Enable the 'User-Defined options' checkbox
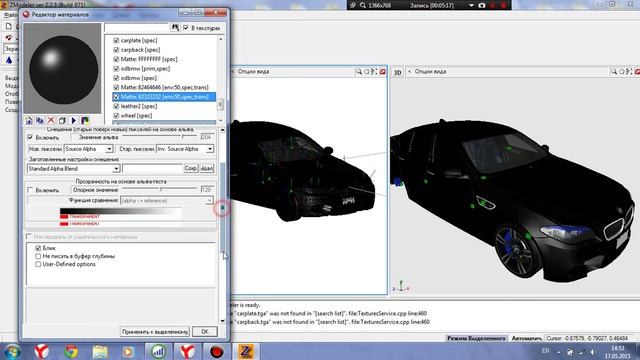 (x=38, y=264)
